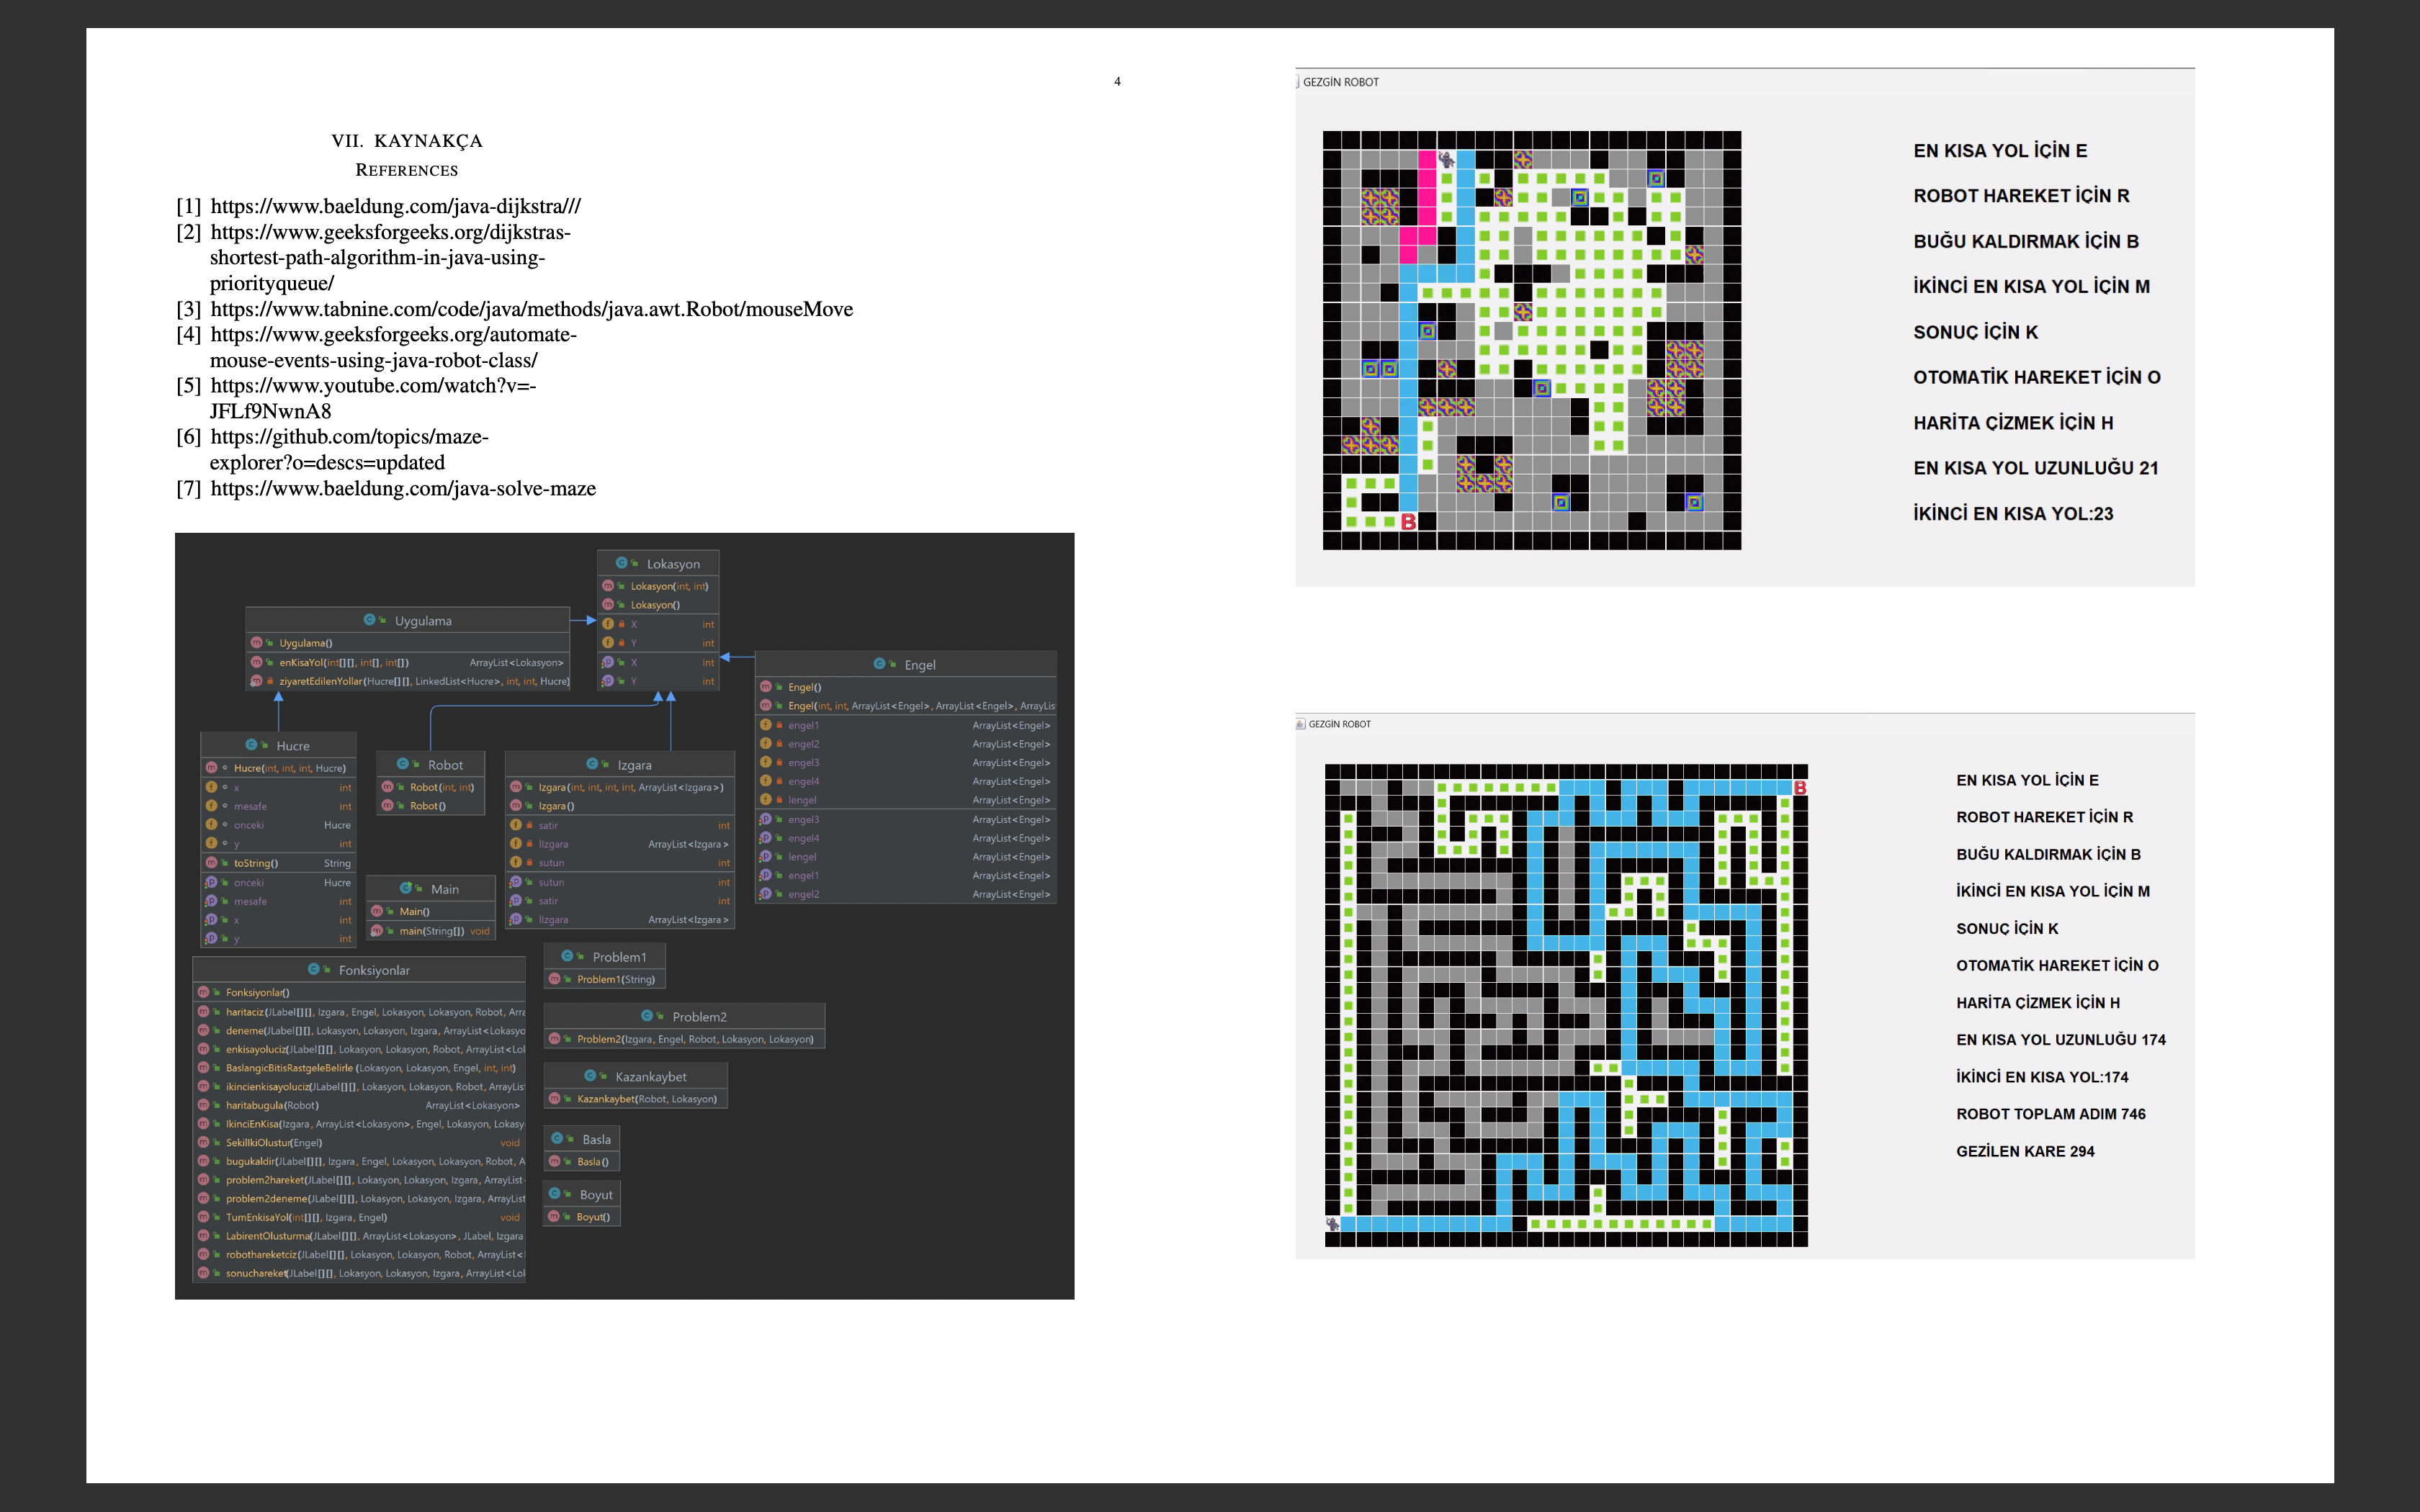Open the baeldung java-dijkstra reference link

click(395, 206)
